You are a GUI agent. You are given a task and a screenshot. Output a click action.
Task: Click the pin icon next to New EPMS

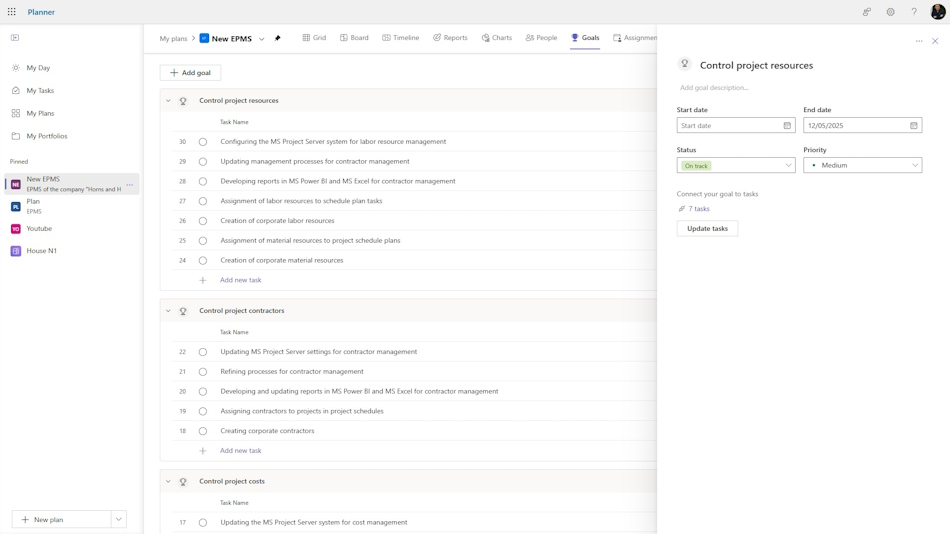pos(277,38)
